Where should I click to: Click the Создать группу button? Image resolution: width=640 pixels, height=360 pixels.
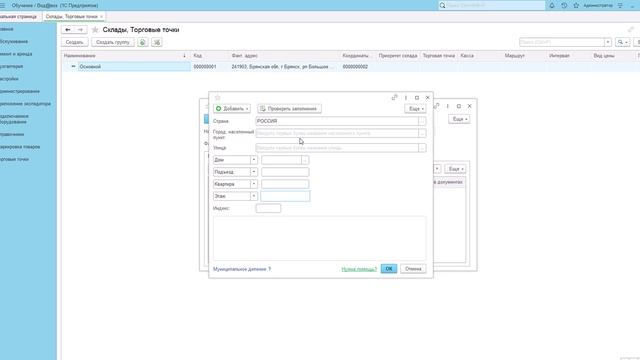[x=113, y=42]
